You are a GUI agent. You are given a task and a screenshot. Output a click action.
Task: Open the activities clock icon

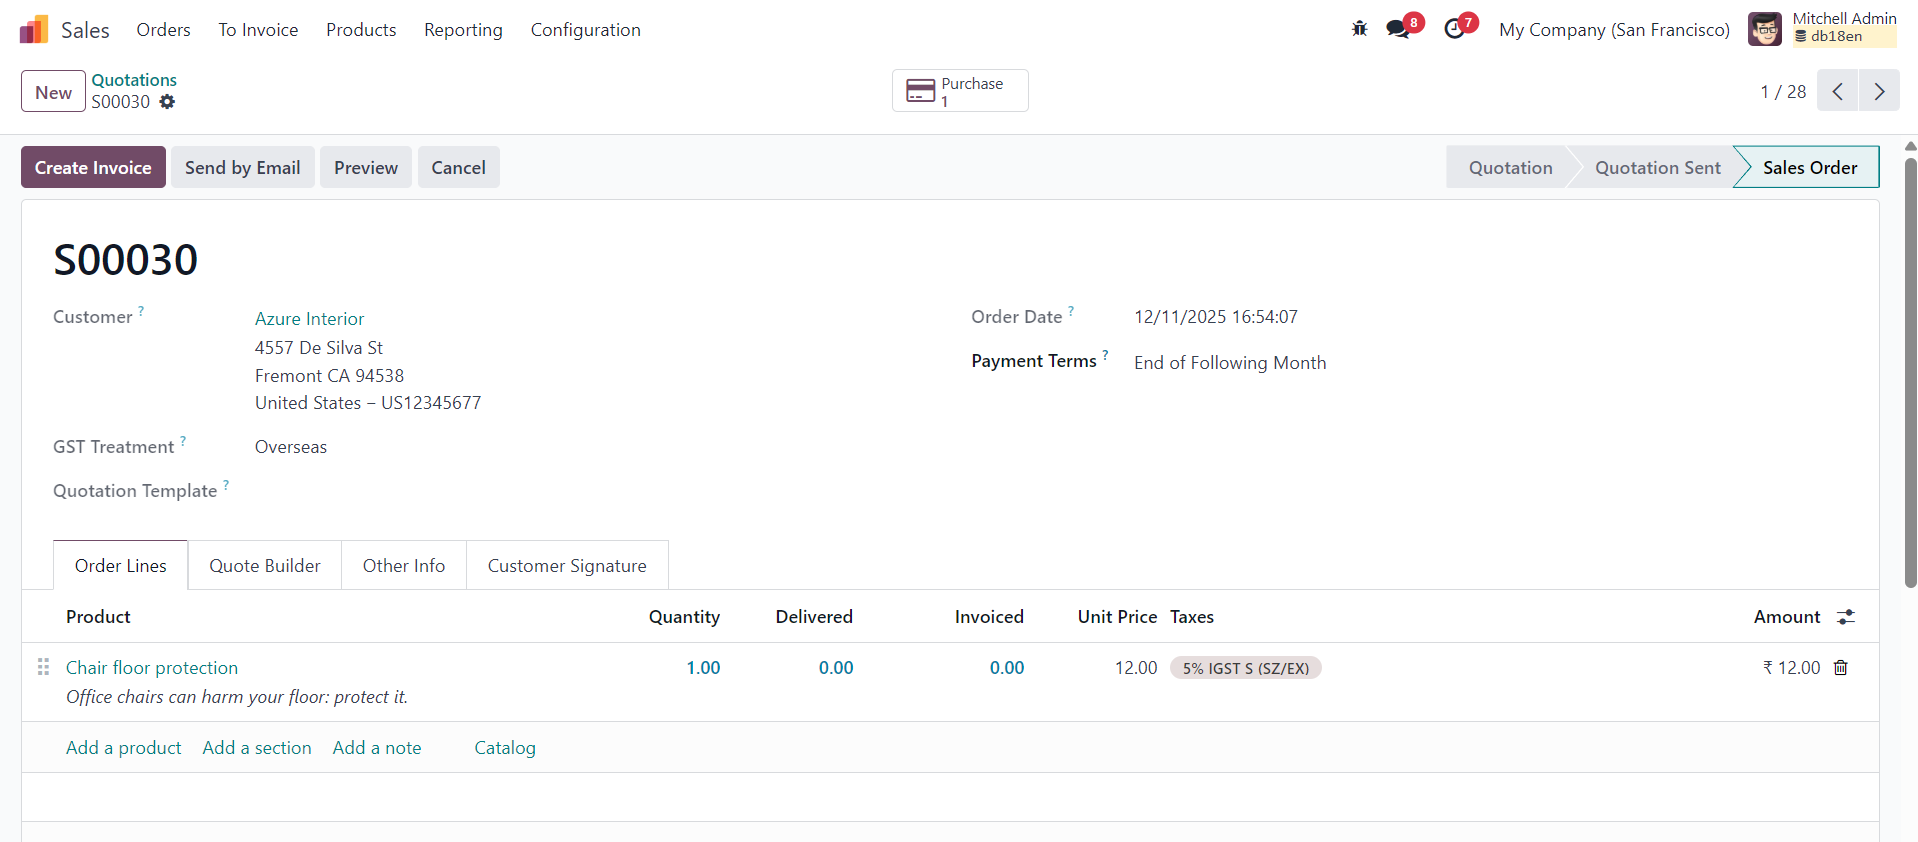tap(1455, 29)
